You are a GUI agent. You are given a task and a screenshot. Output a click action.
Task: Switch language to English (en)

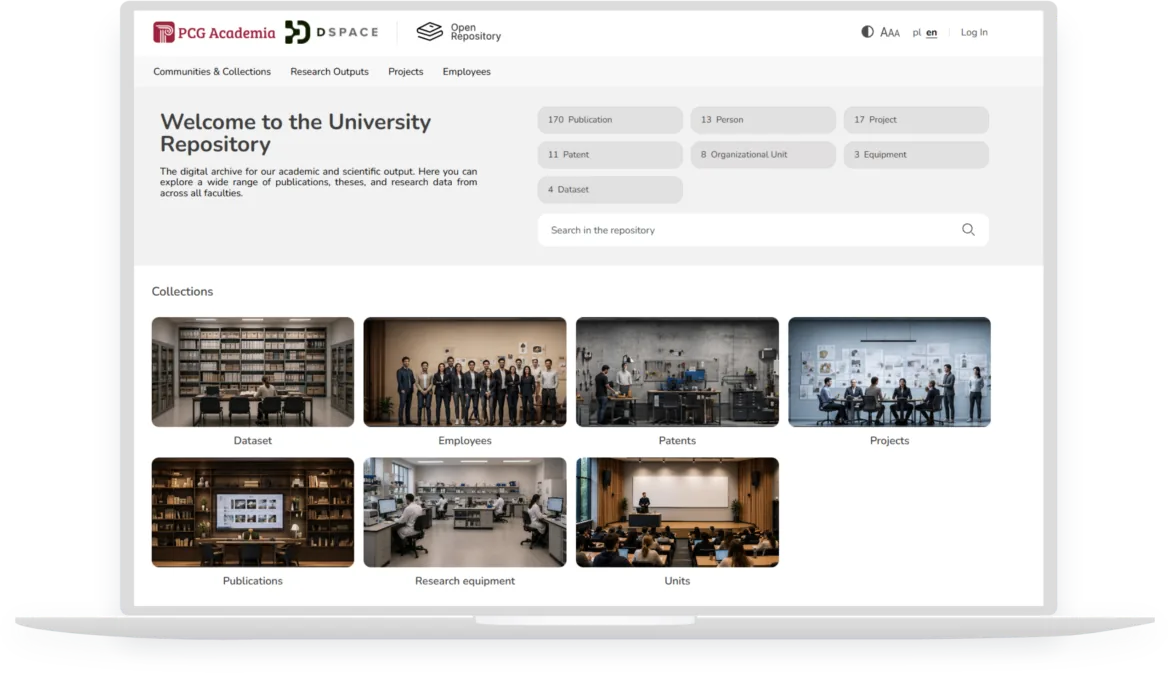[931, 33]
